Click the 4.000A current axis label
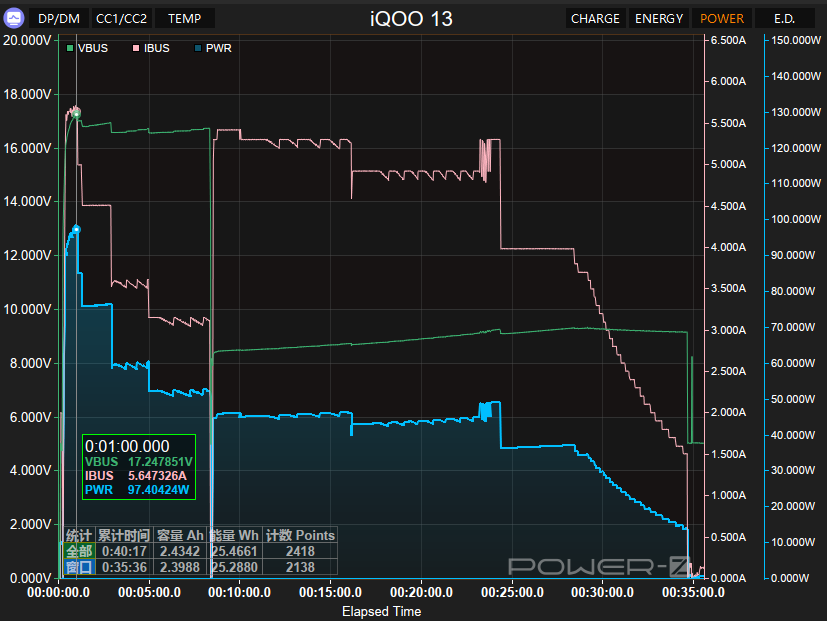The image size is (827, 621). click(728, 247)
